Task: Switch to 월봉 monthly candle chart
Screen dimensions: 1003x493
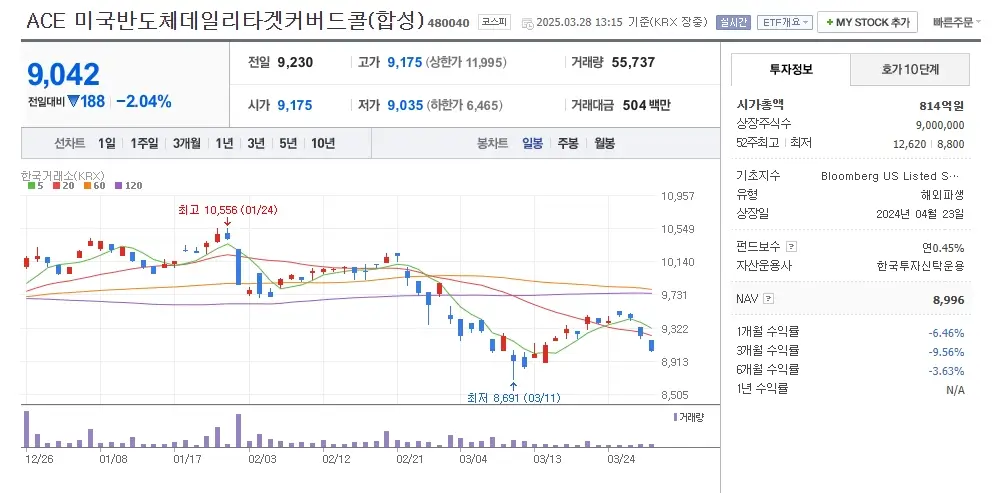Action: point(604,143)
